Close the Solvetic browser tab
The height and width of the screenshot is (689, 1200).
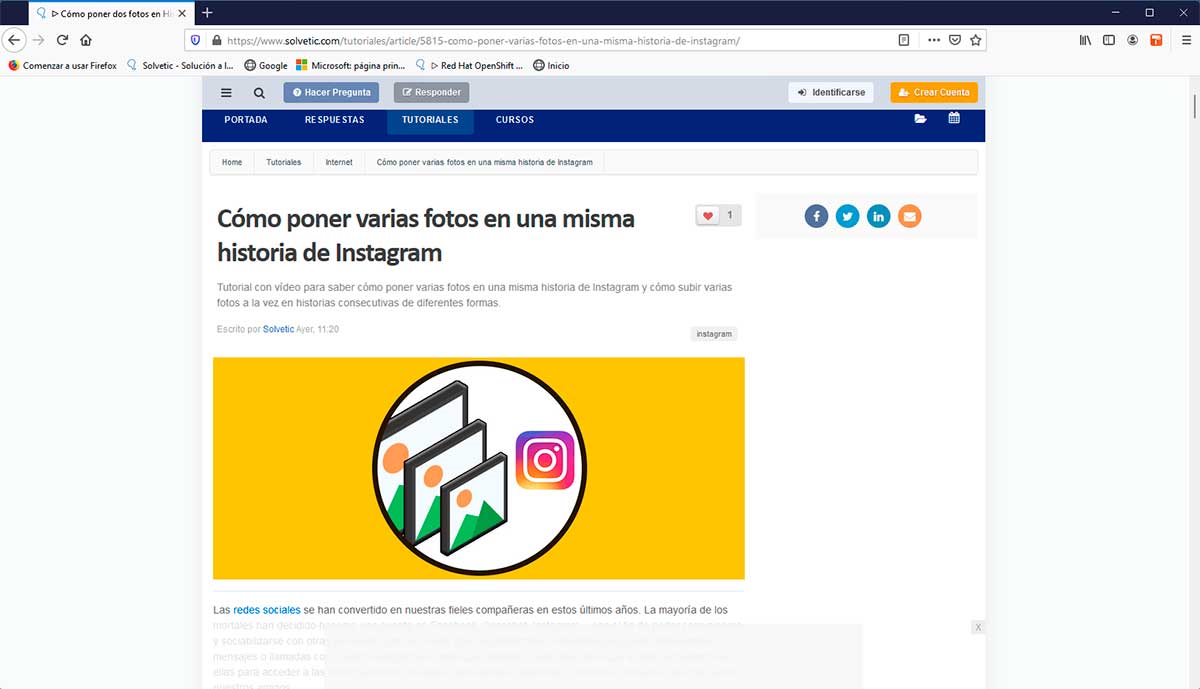[181, 13]
